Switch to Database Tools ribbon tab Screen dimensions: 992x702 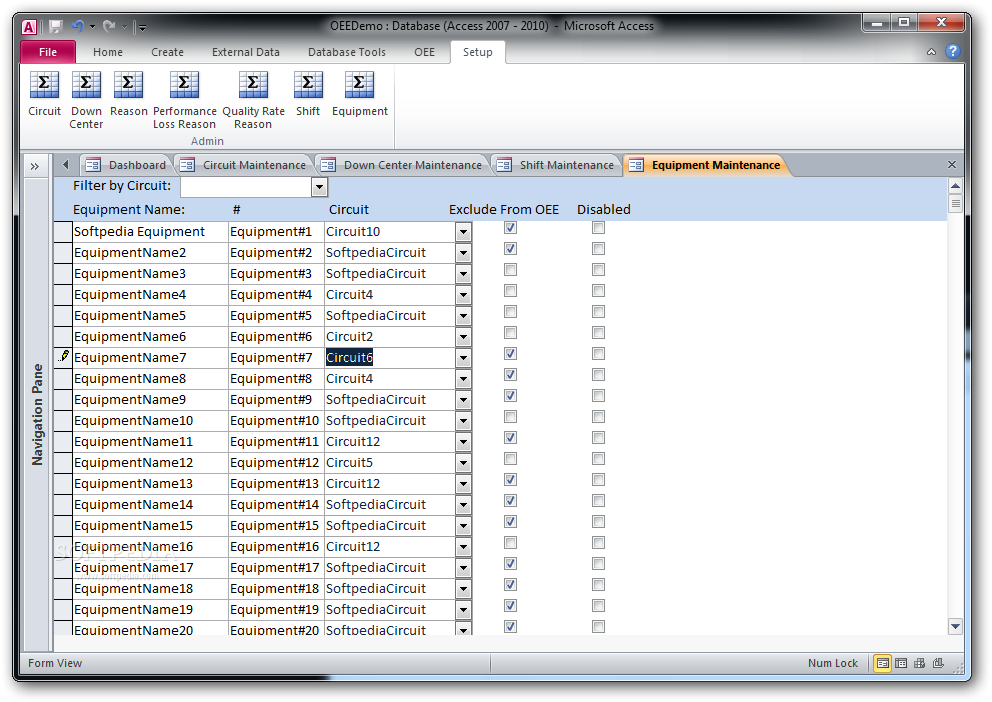347,52
